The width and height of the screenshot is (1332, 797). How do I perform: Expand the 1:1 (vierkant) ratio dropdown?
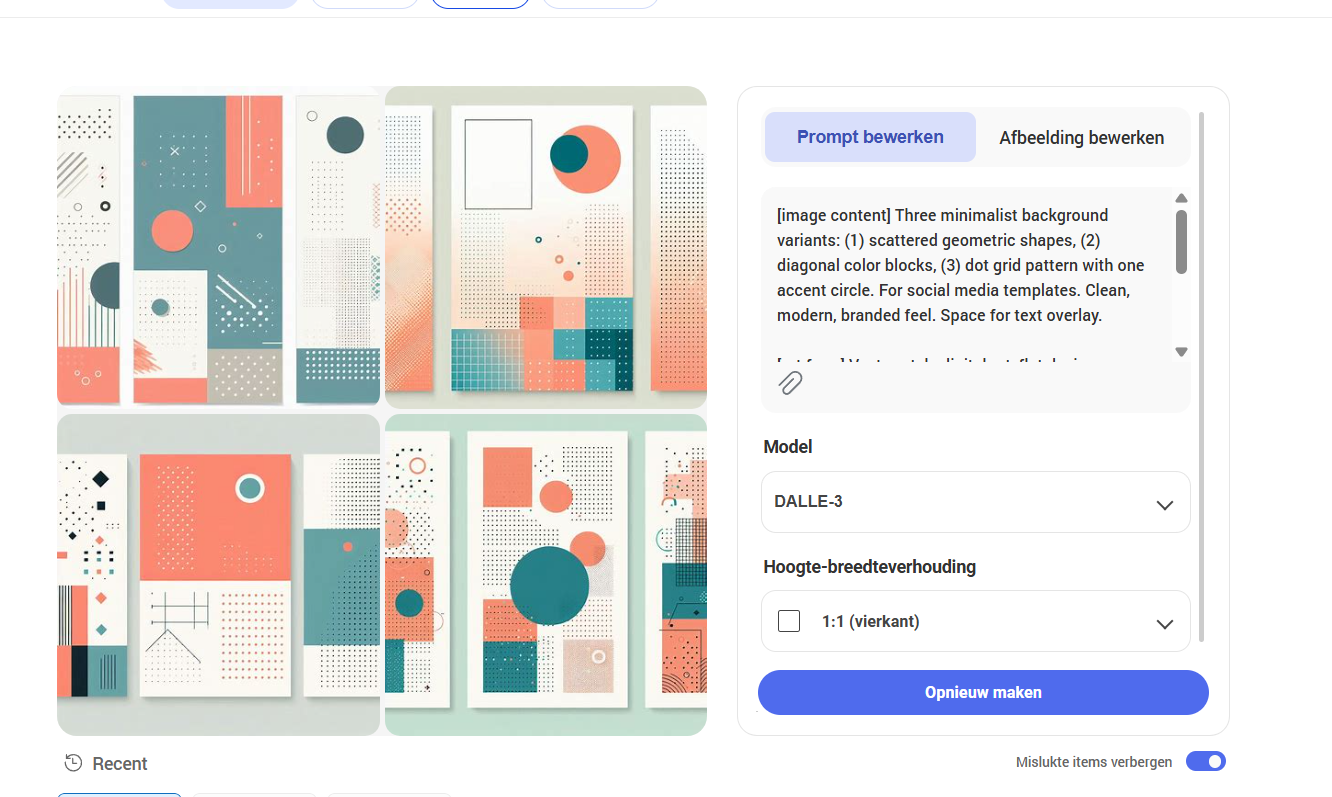pos(975,621)
